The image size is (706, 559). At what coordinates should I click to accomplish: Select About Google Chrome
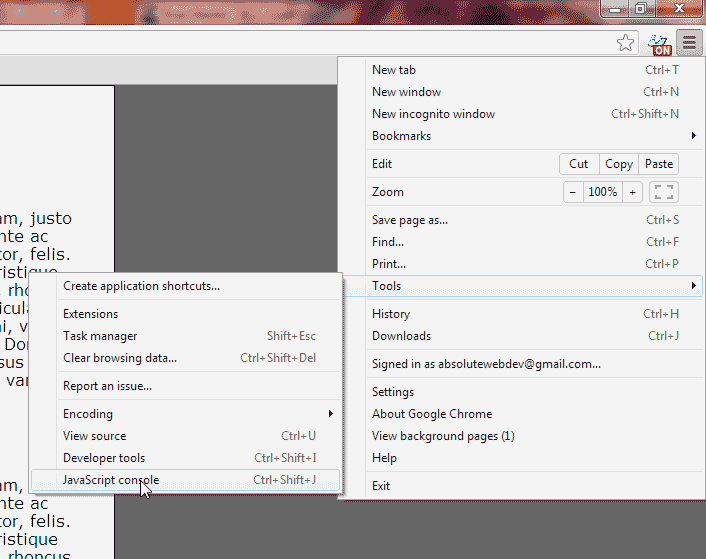coord(534,414)
